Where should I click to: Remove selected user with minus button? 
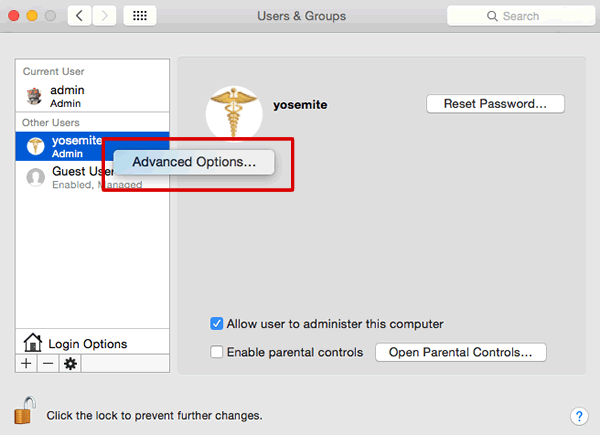[x=48, y=363]
